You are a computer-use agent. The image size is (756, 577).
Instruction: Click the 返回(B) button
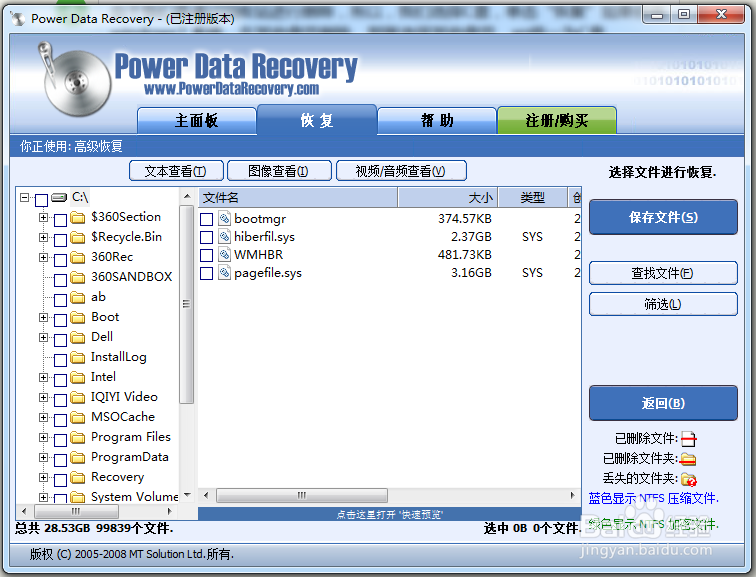pos(663,403)
